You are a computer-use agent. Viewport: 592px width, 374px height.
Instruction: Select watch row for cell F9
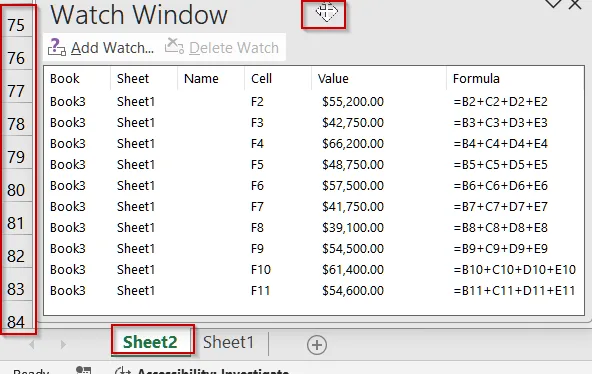[x=314, y=249]
